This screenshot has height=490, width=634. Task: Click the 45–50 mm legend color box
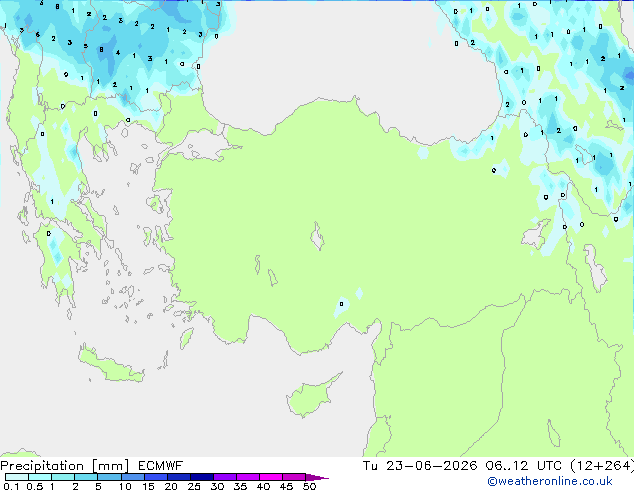294,477
